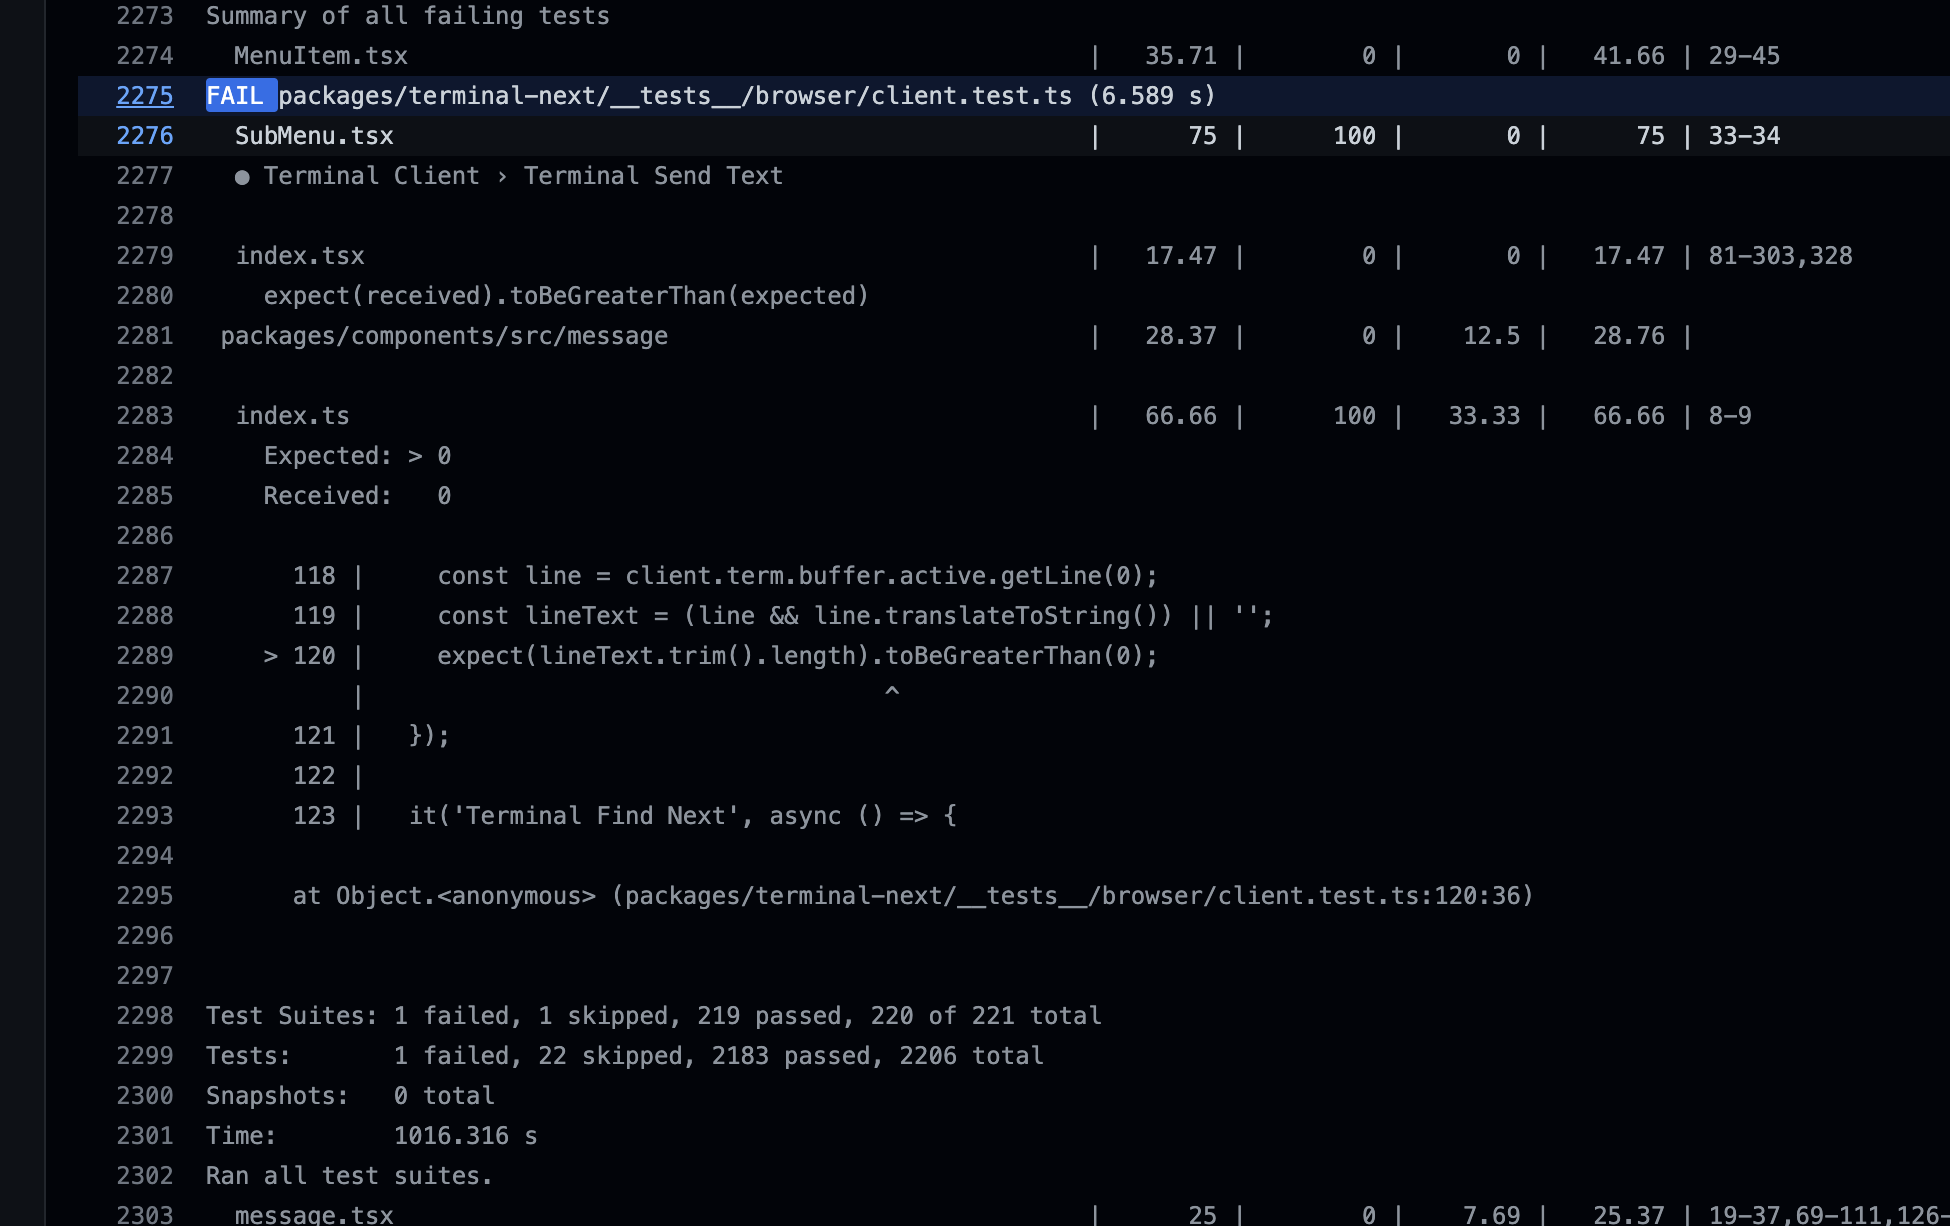The height and width of the screenshot is (1226, 1950).
Task: Click the highlighted FAIL label
Action: [236, 96]
